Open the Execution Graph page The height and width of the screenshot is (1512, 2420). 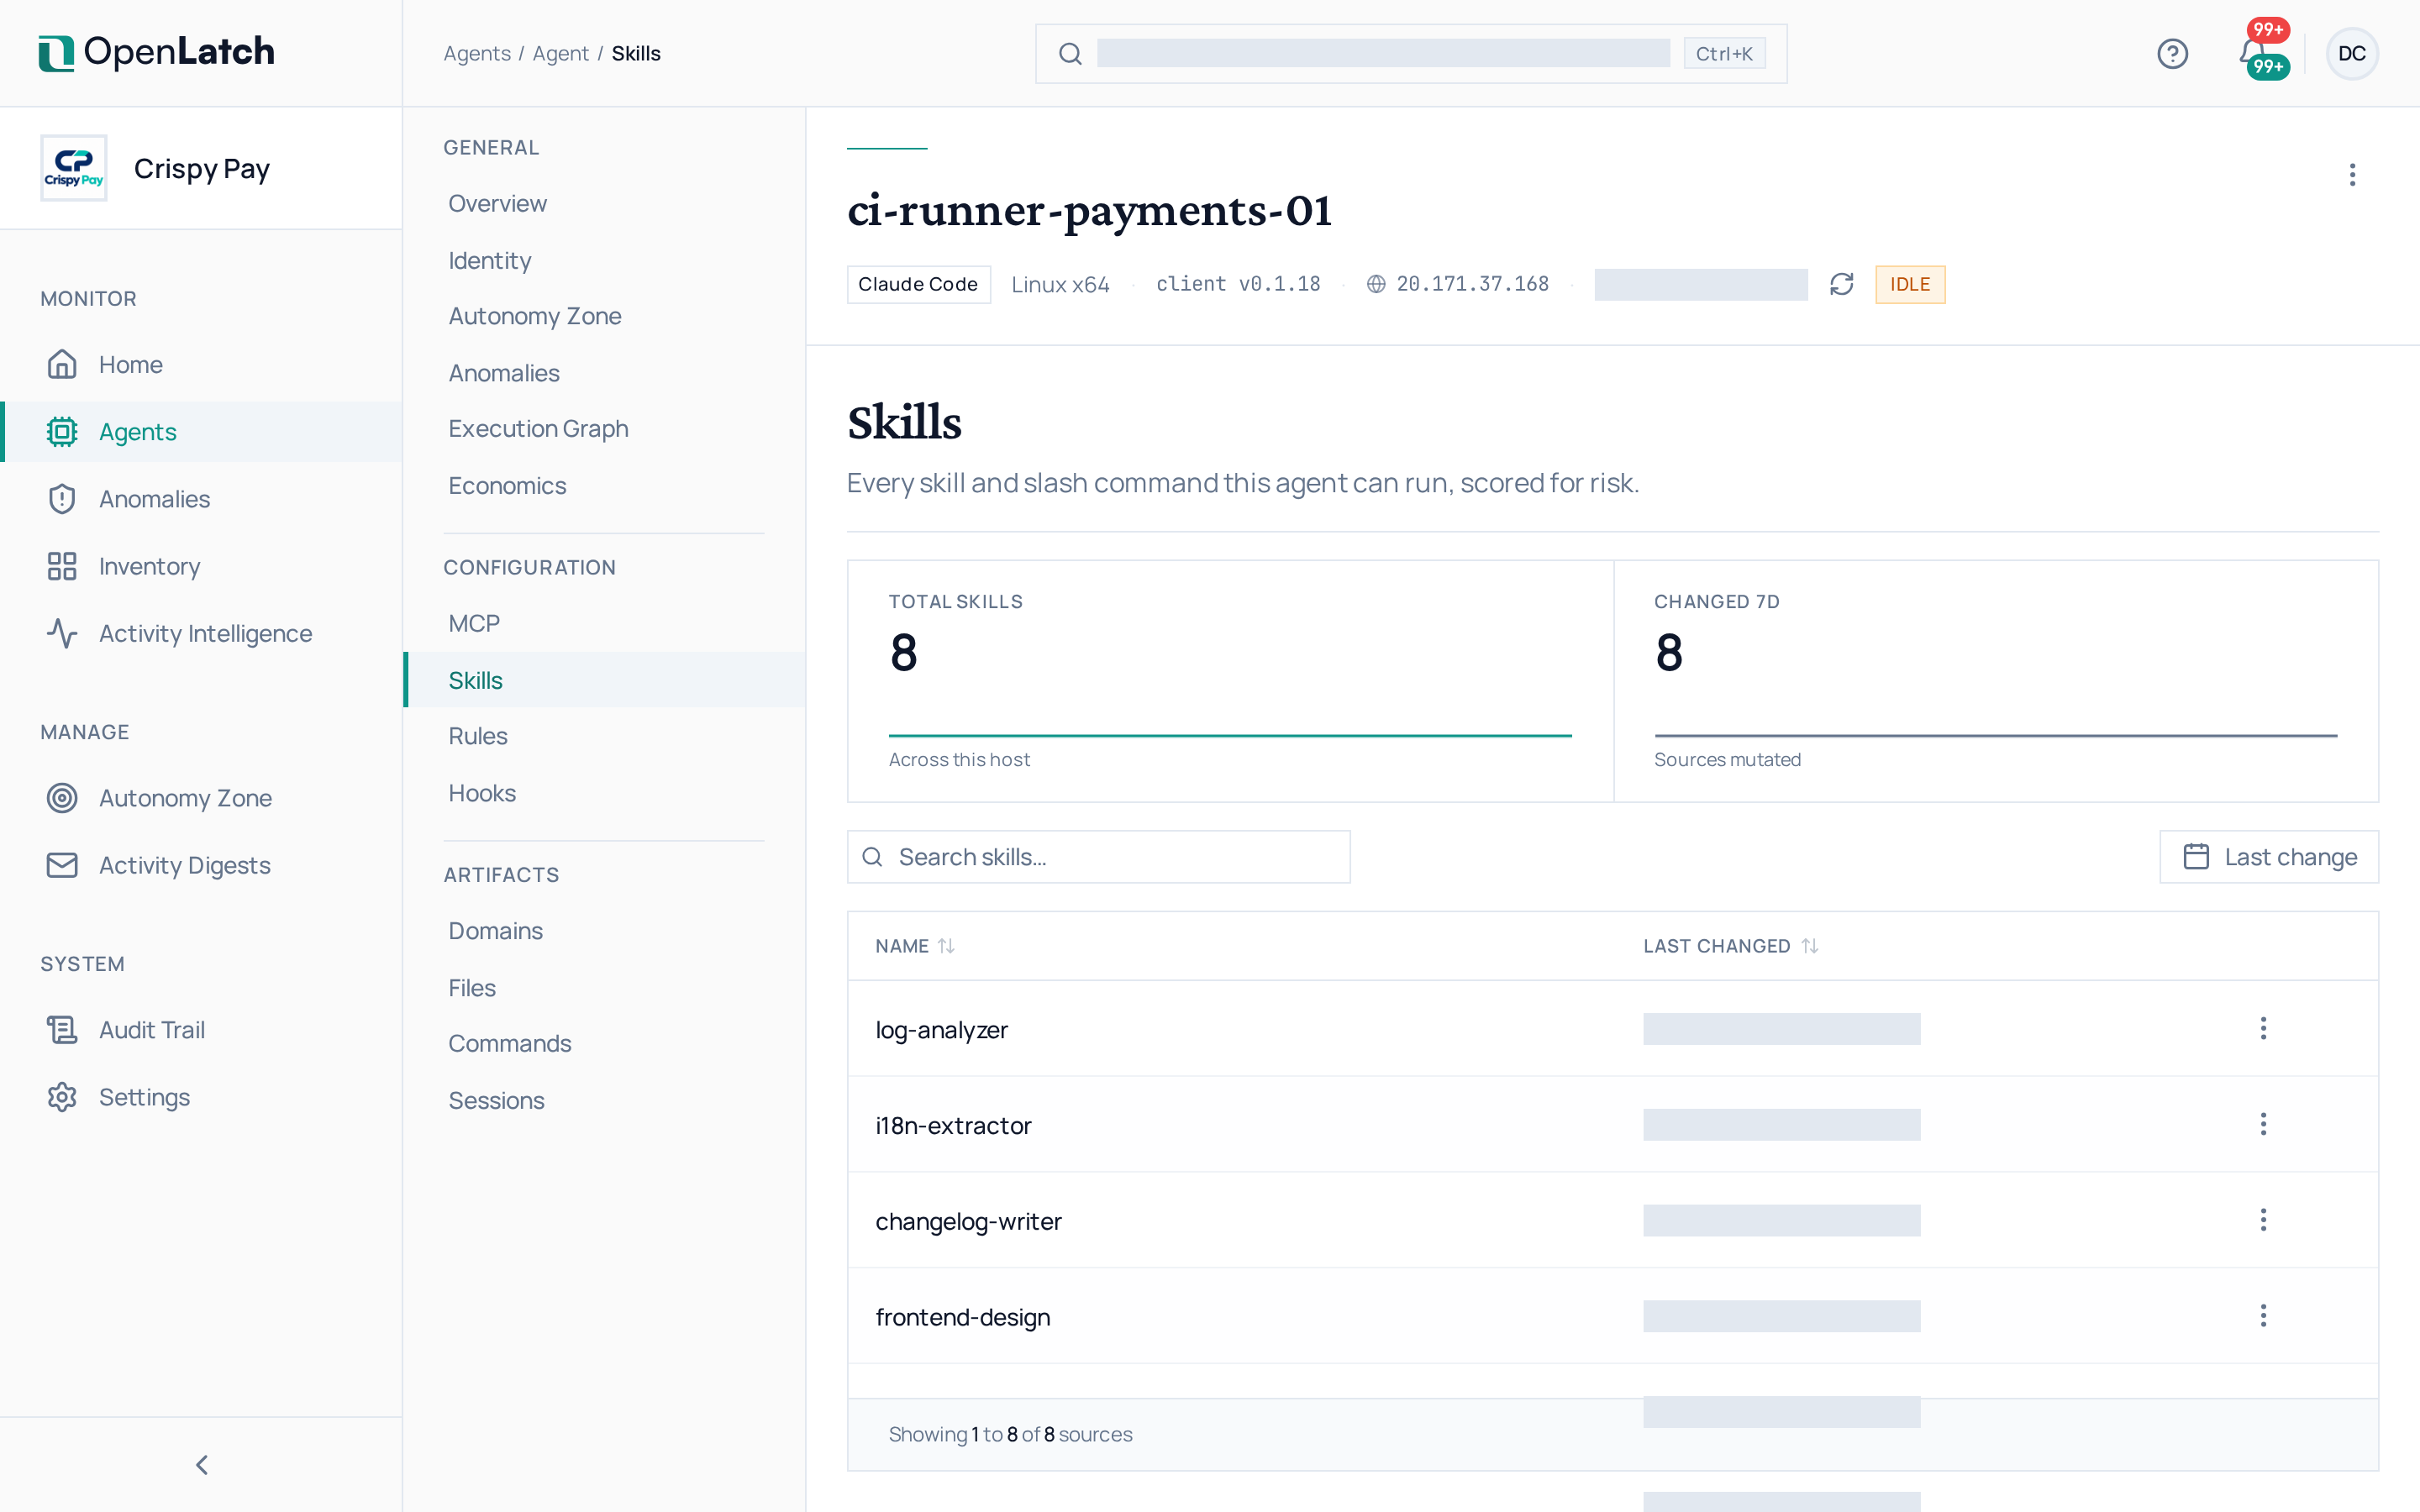[x=538, y=428]
